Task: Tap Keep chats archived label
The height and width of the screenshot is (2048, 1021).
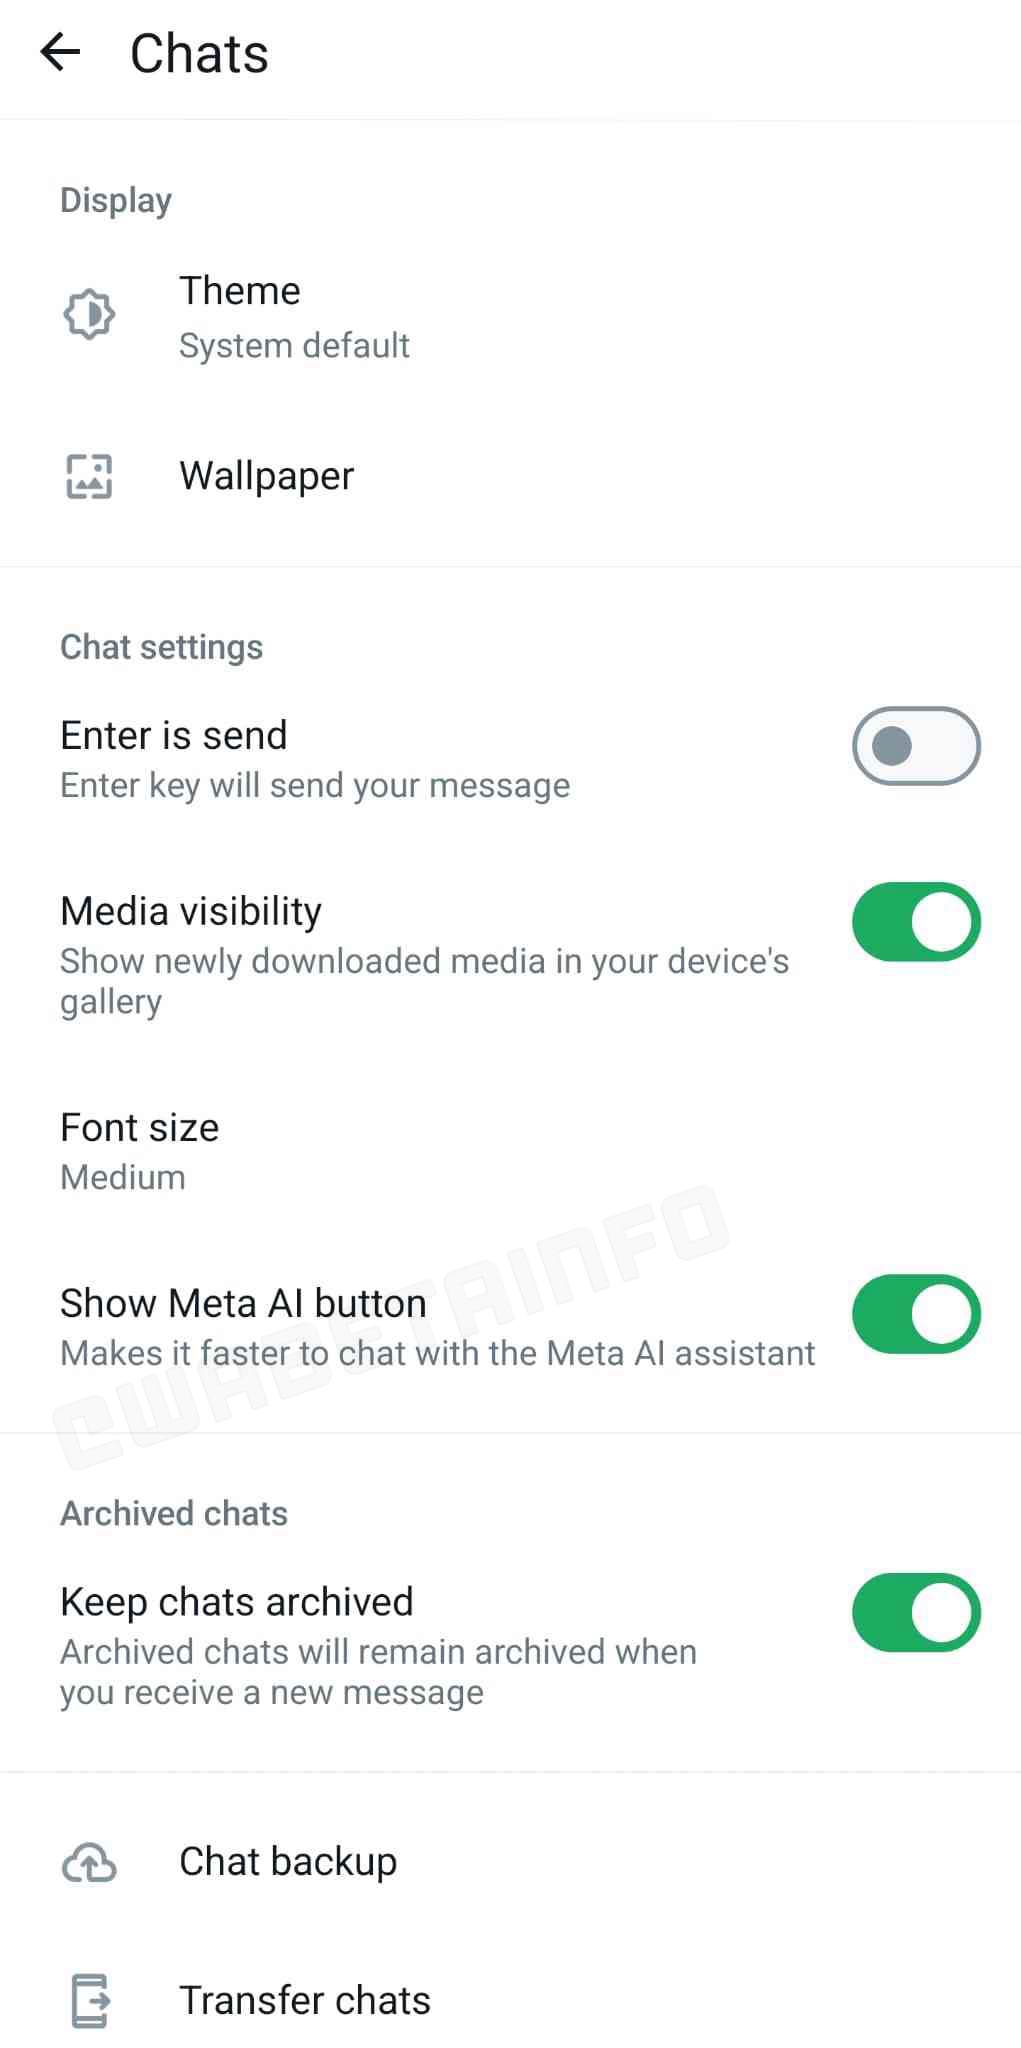Action: pyautogui.click(x=237, y=1602)
